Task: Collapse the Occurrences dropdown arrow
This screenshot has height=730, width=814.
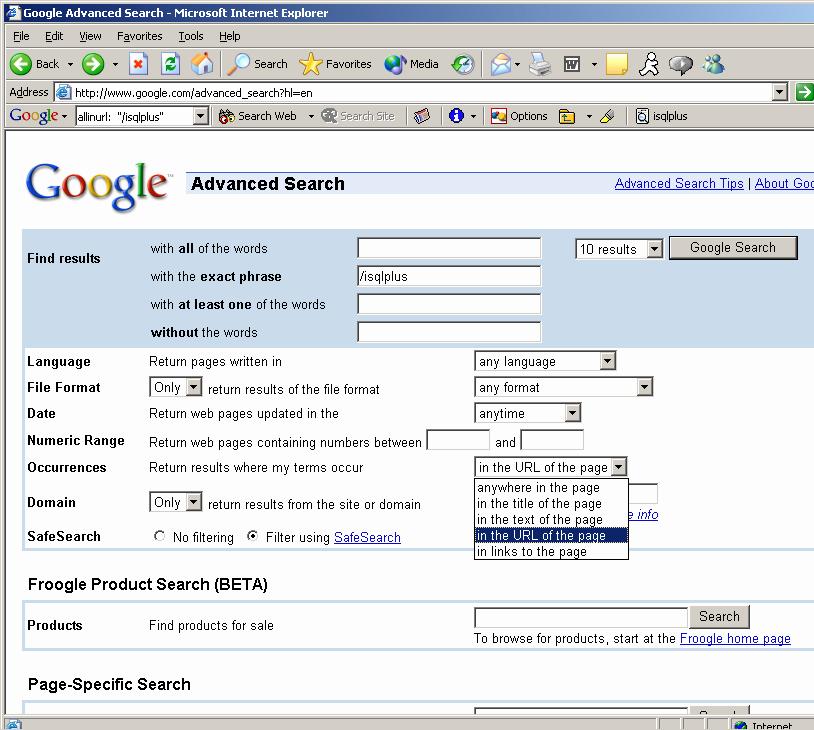Action: 618,467
